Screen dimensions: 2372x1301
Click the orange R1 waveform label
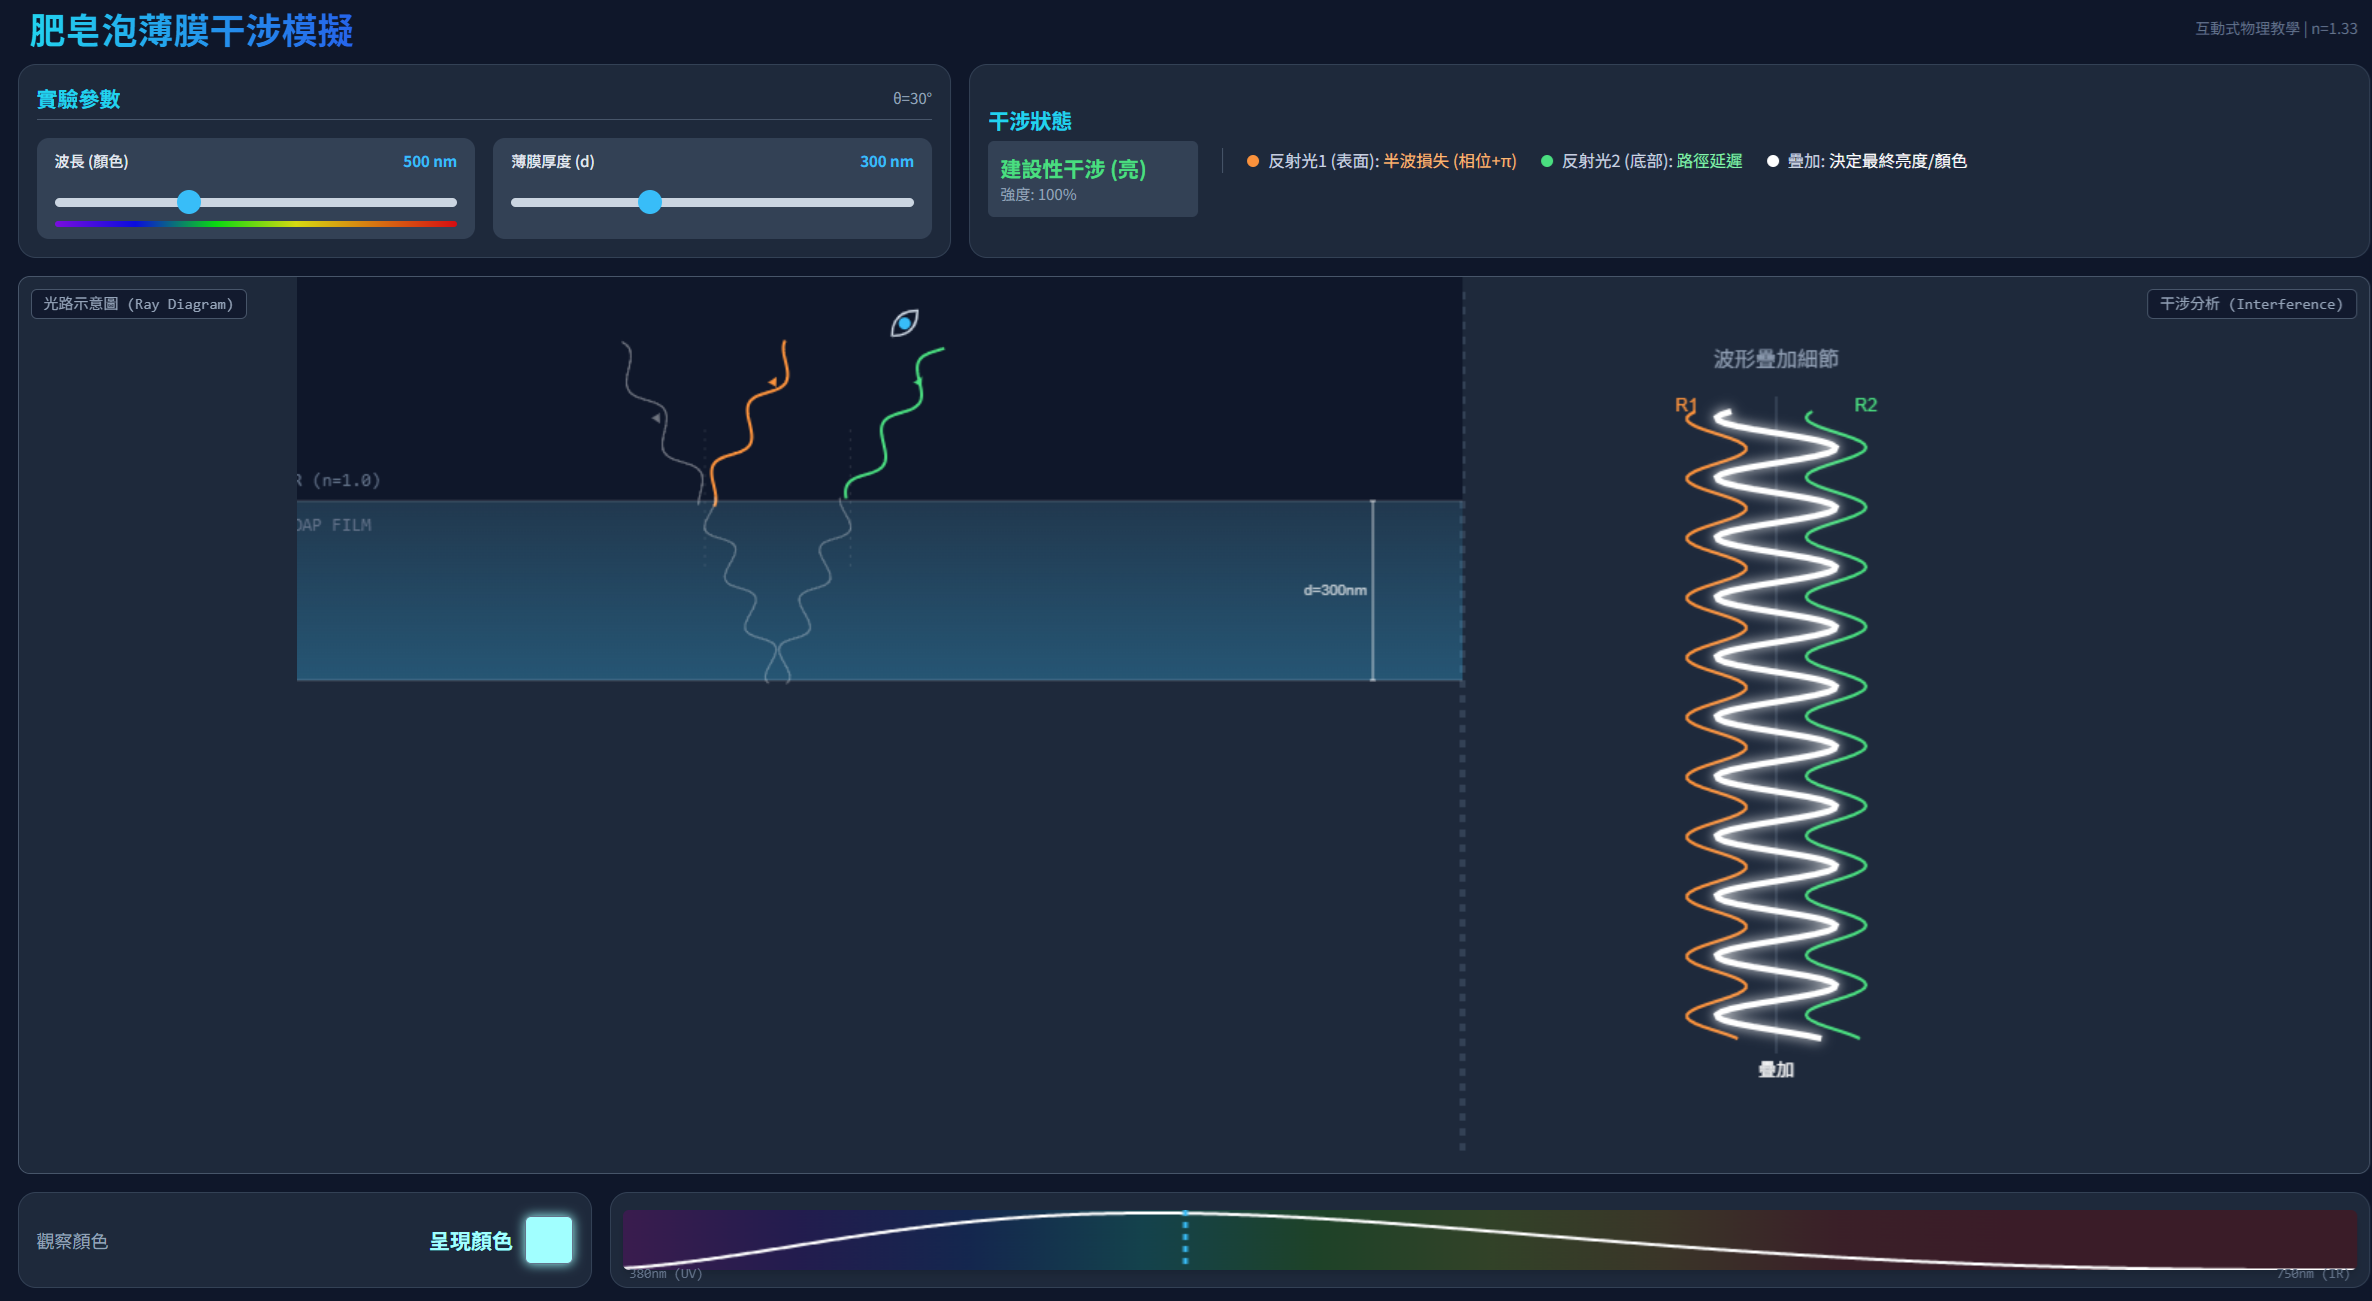click(x=1685, y=405)
